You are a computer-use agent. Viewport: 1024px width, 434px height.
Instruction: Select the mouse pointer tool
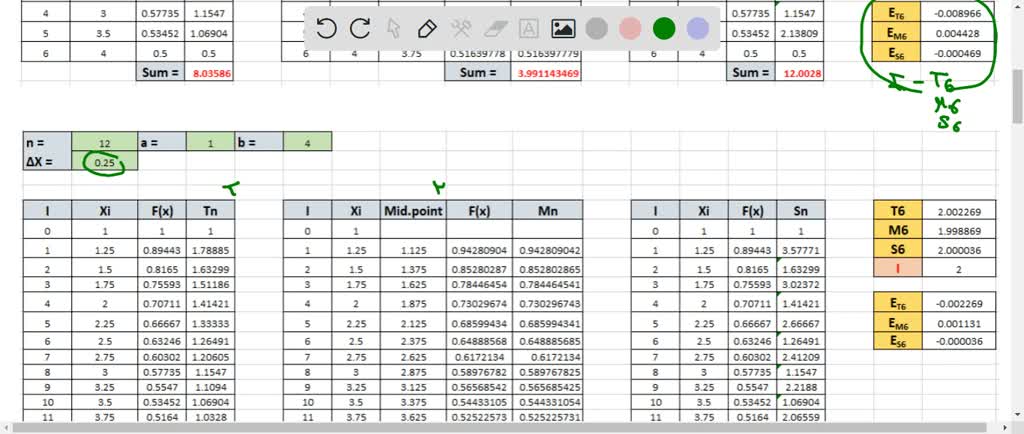393,29
